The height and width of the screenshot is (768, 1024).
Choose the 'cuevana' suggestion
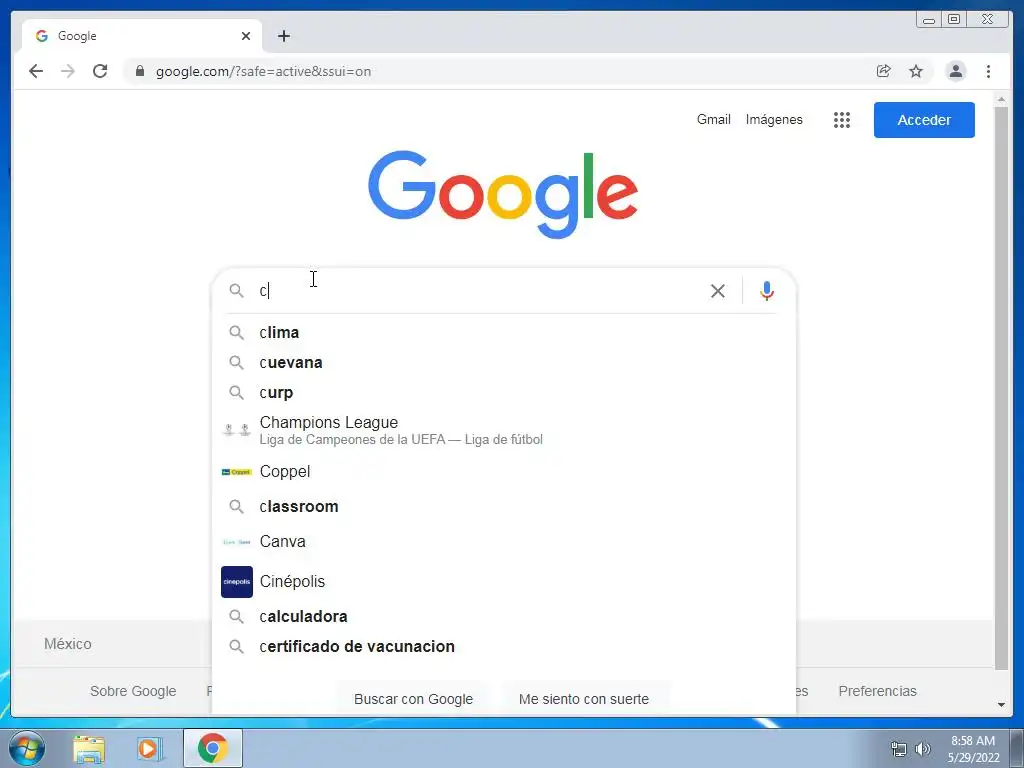pyautogui.click(x=504, y=362)
